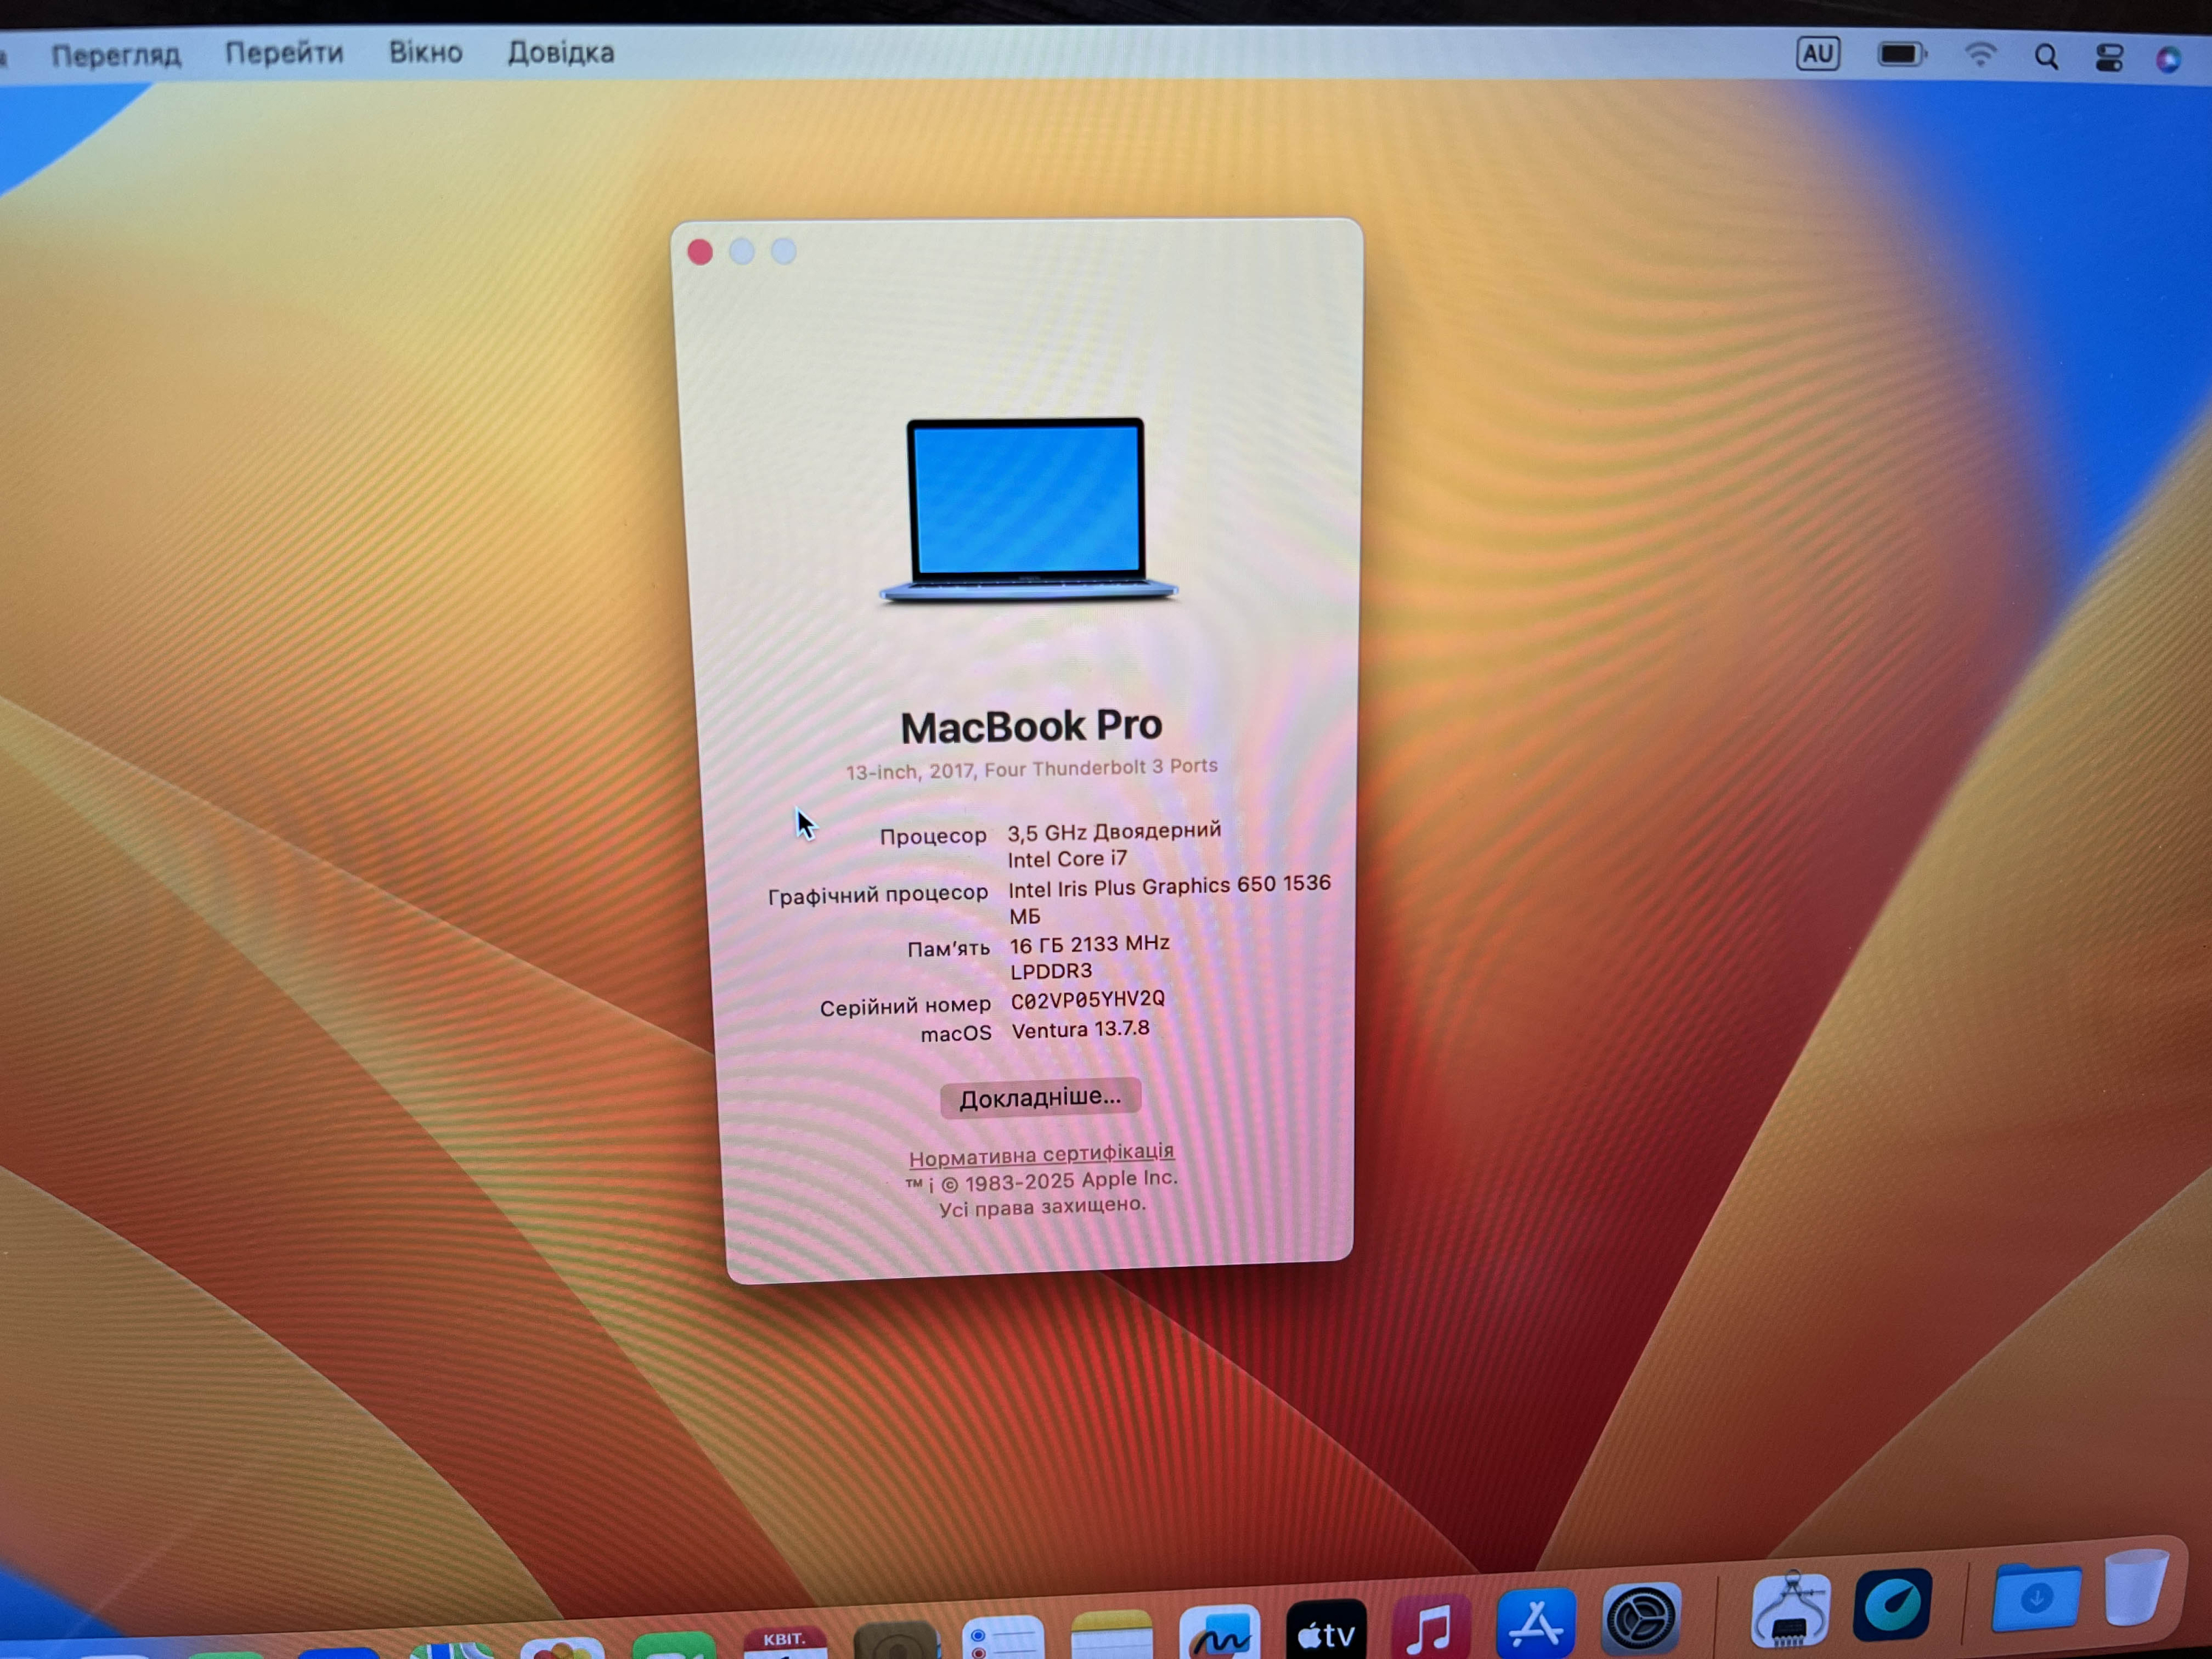Click the macOS label
This screenshot has height=1659, width=2212.
pos(956,1034)
